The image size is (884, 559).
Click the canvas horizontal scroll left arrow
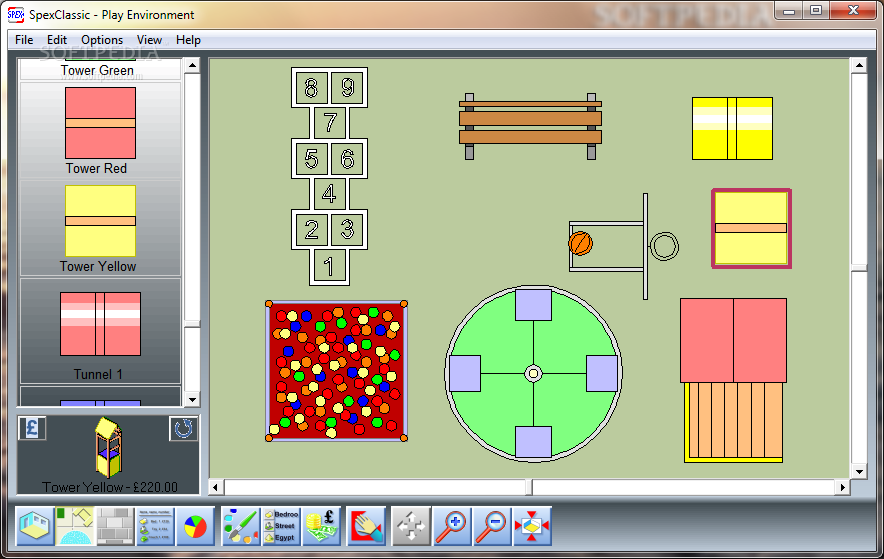(216, 487)
